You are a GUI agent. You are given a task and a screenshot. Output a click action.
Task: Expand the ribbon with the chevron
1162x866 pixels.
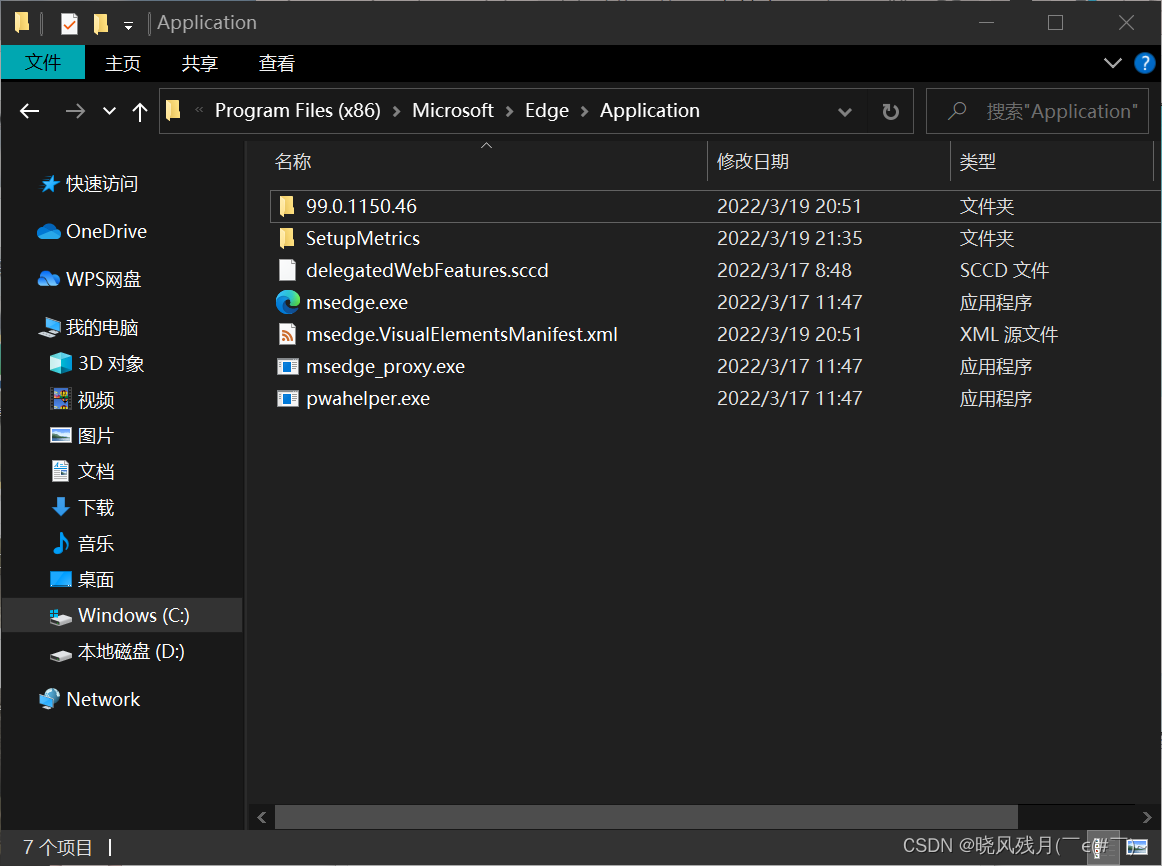pos(1112,63)
